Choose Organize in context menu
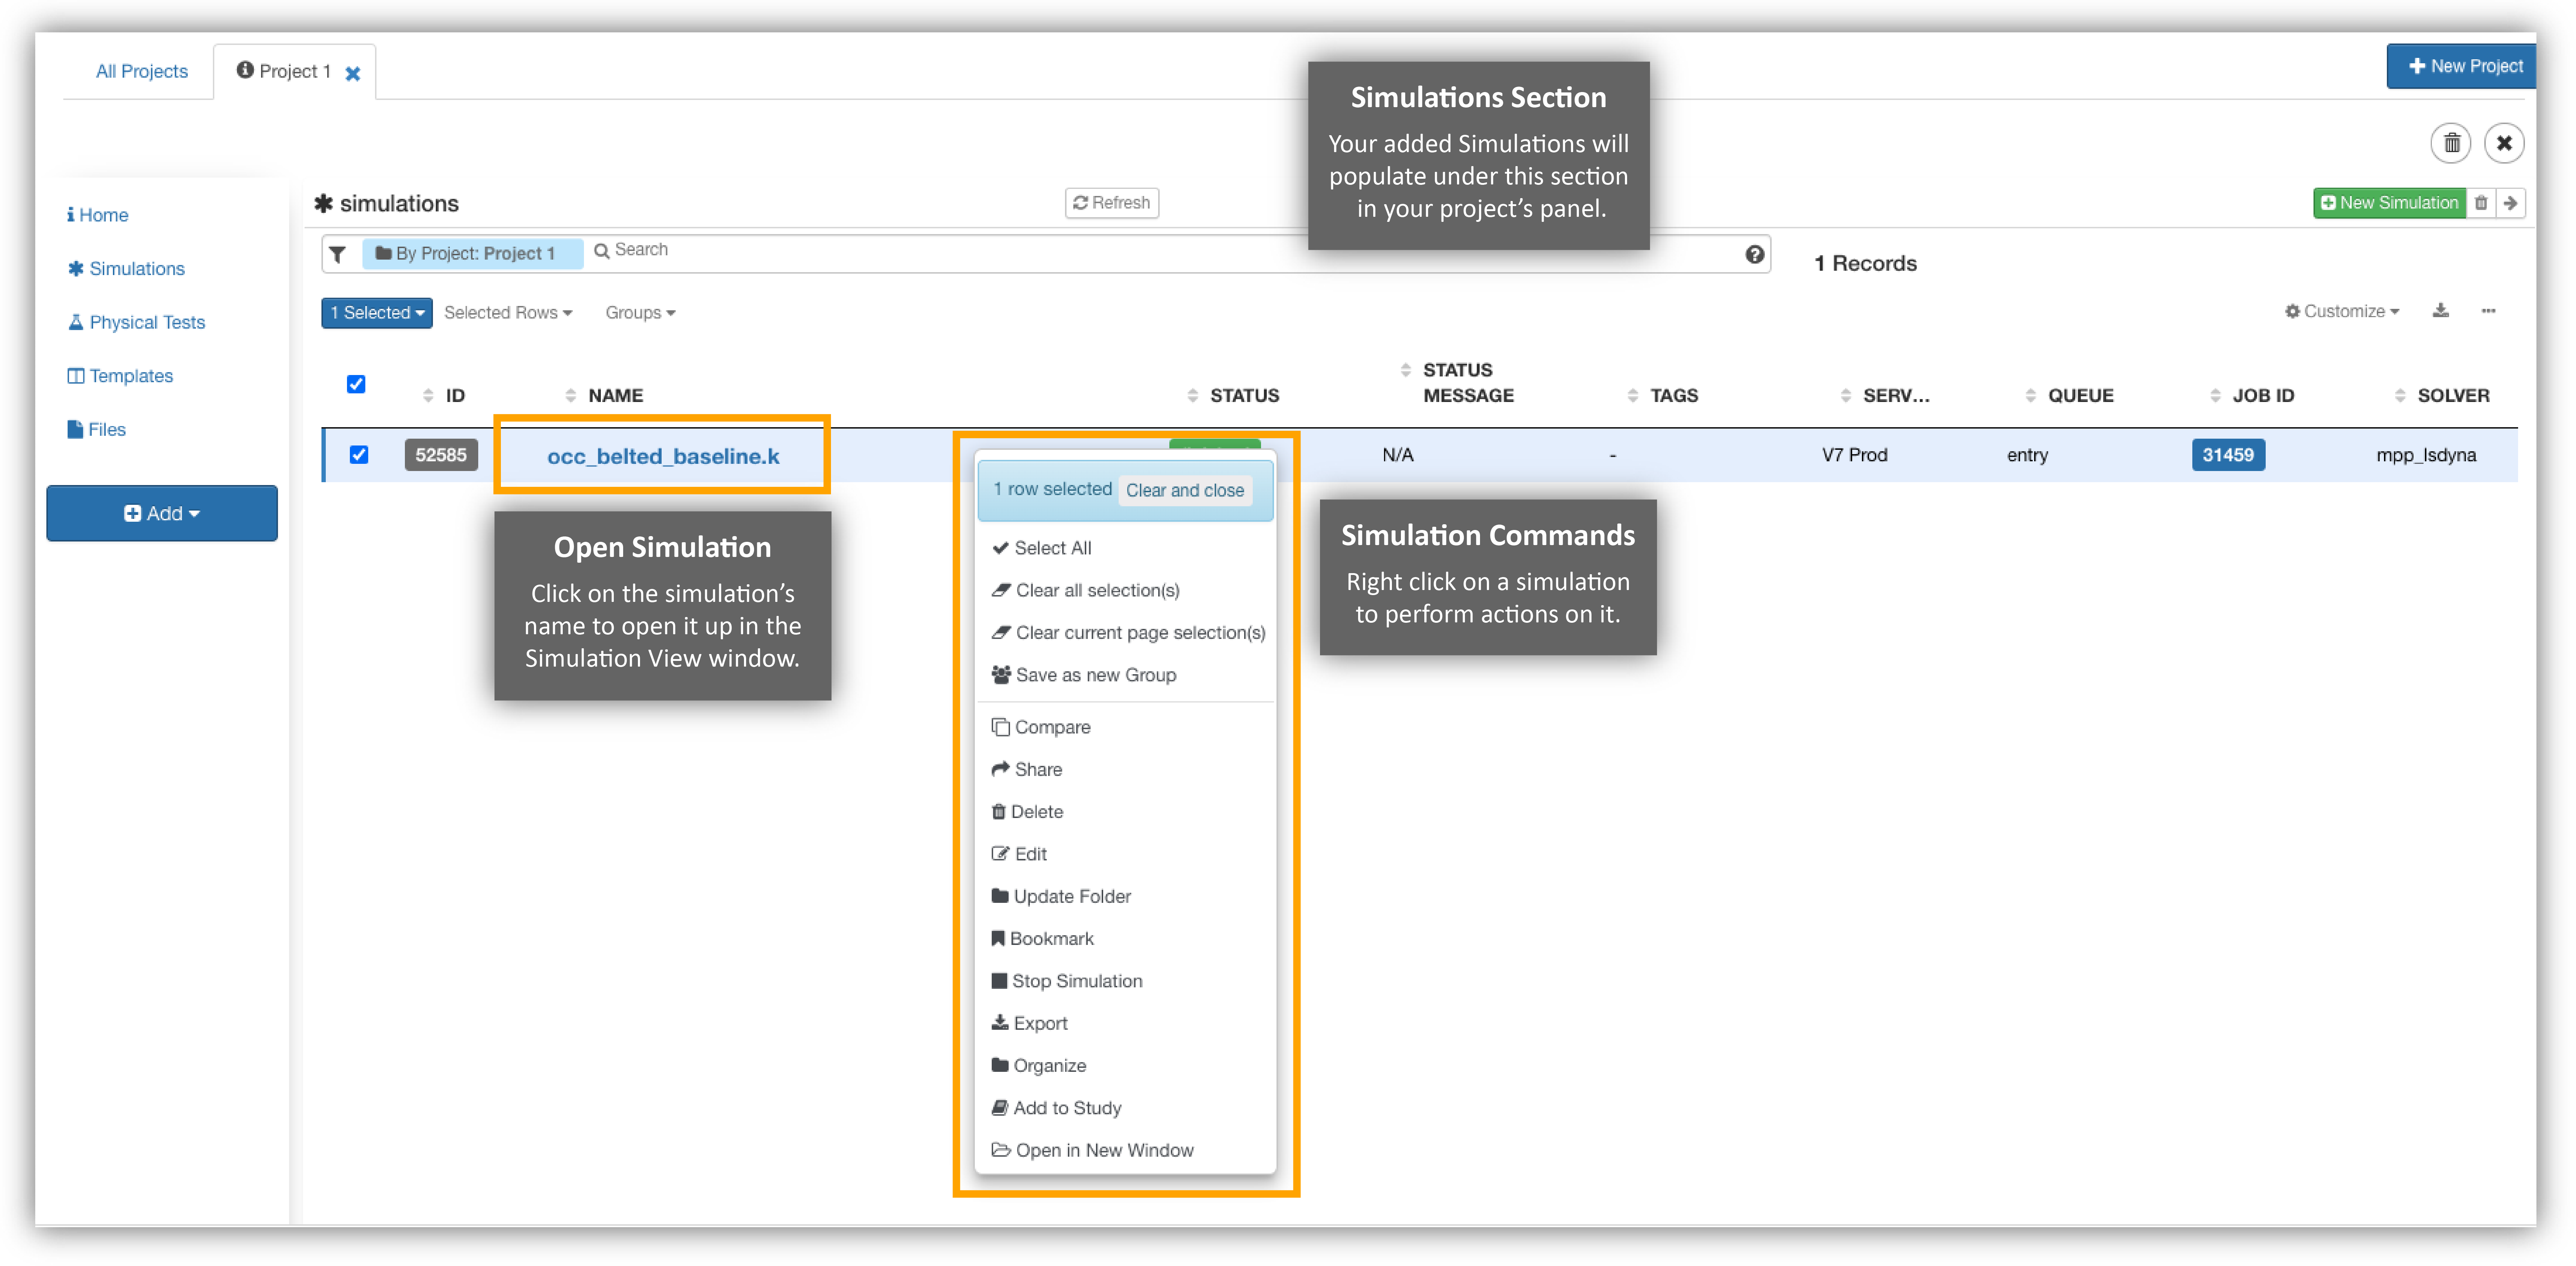 point(1038,1066)
